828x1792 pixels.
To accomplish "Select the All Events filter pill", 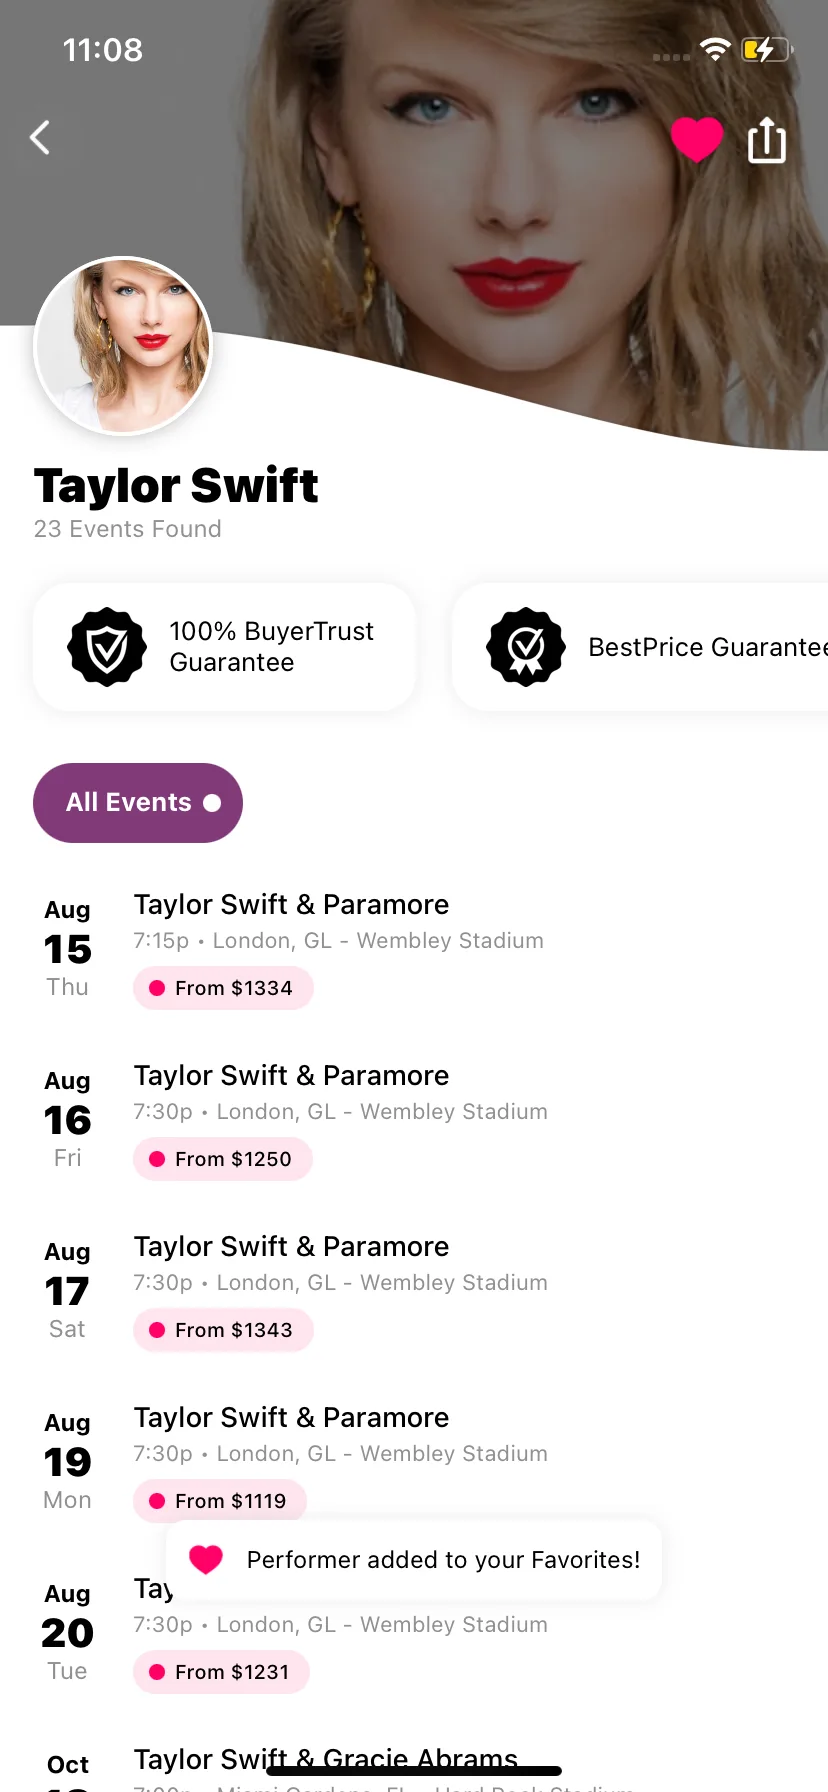I will click(138, 803).
